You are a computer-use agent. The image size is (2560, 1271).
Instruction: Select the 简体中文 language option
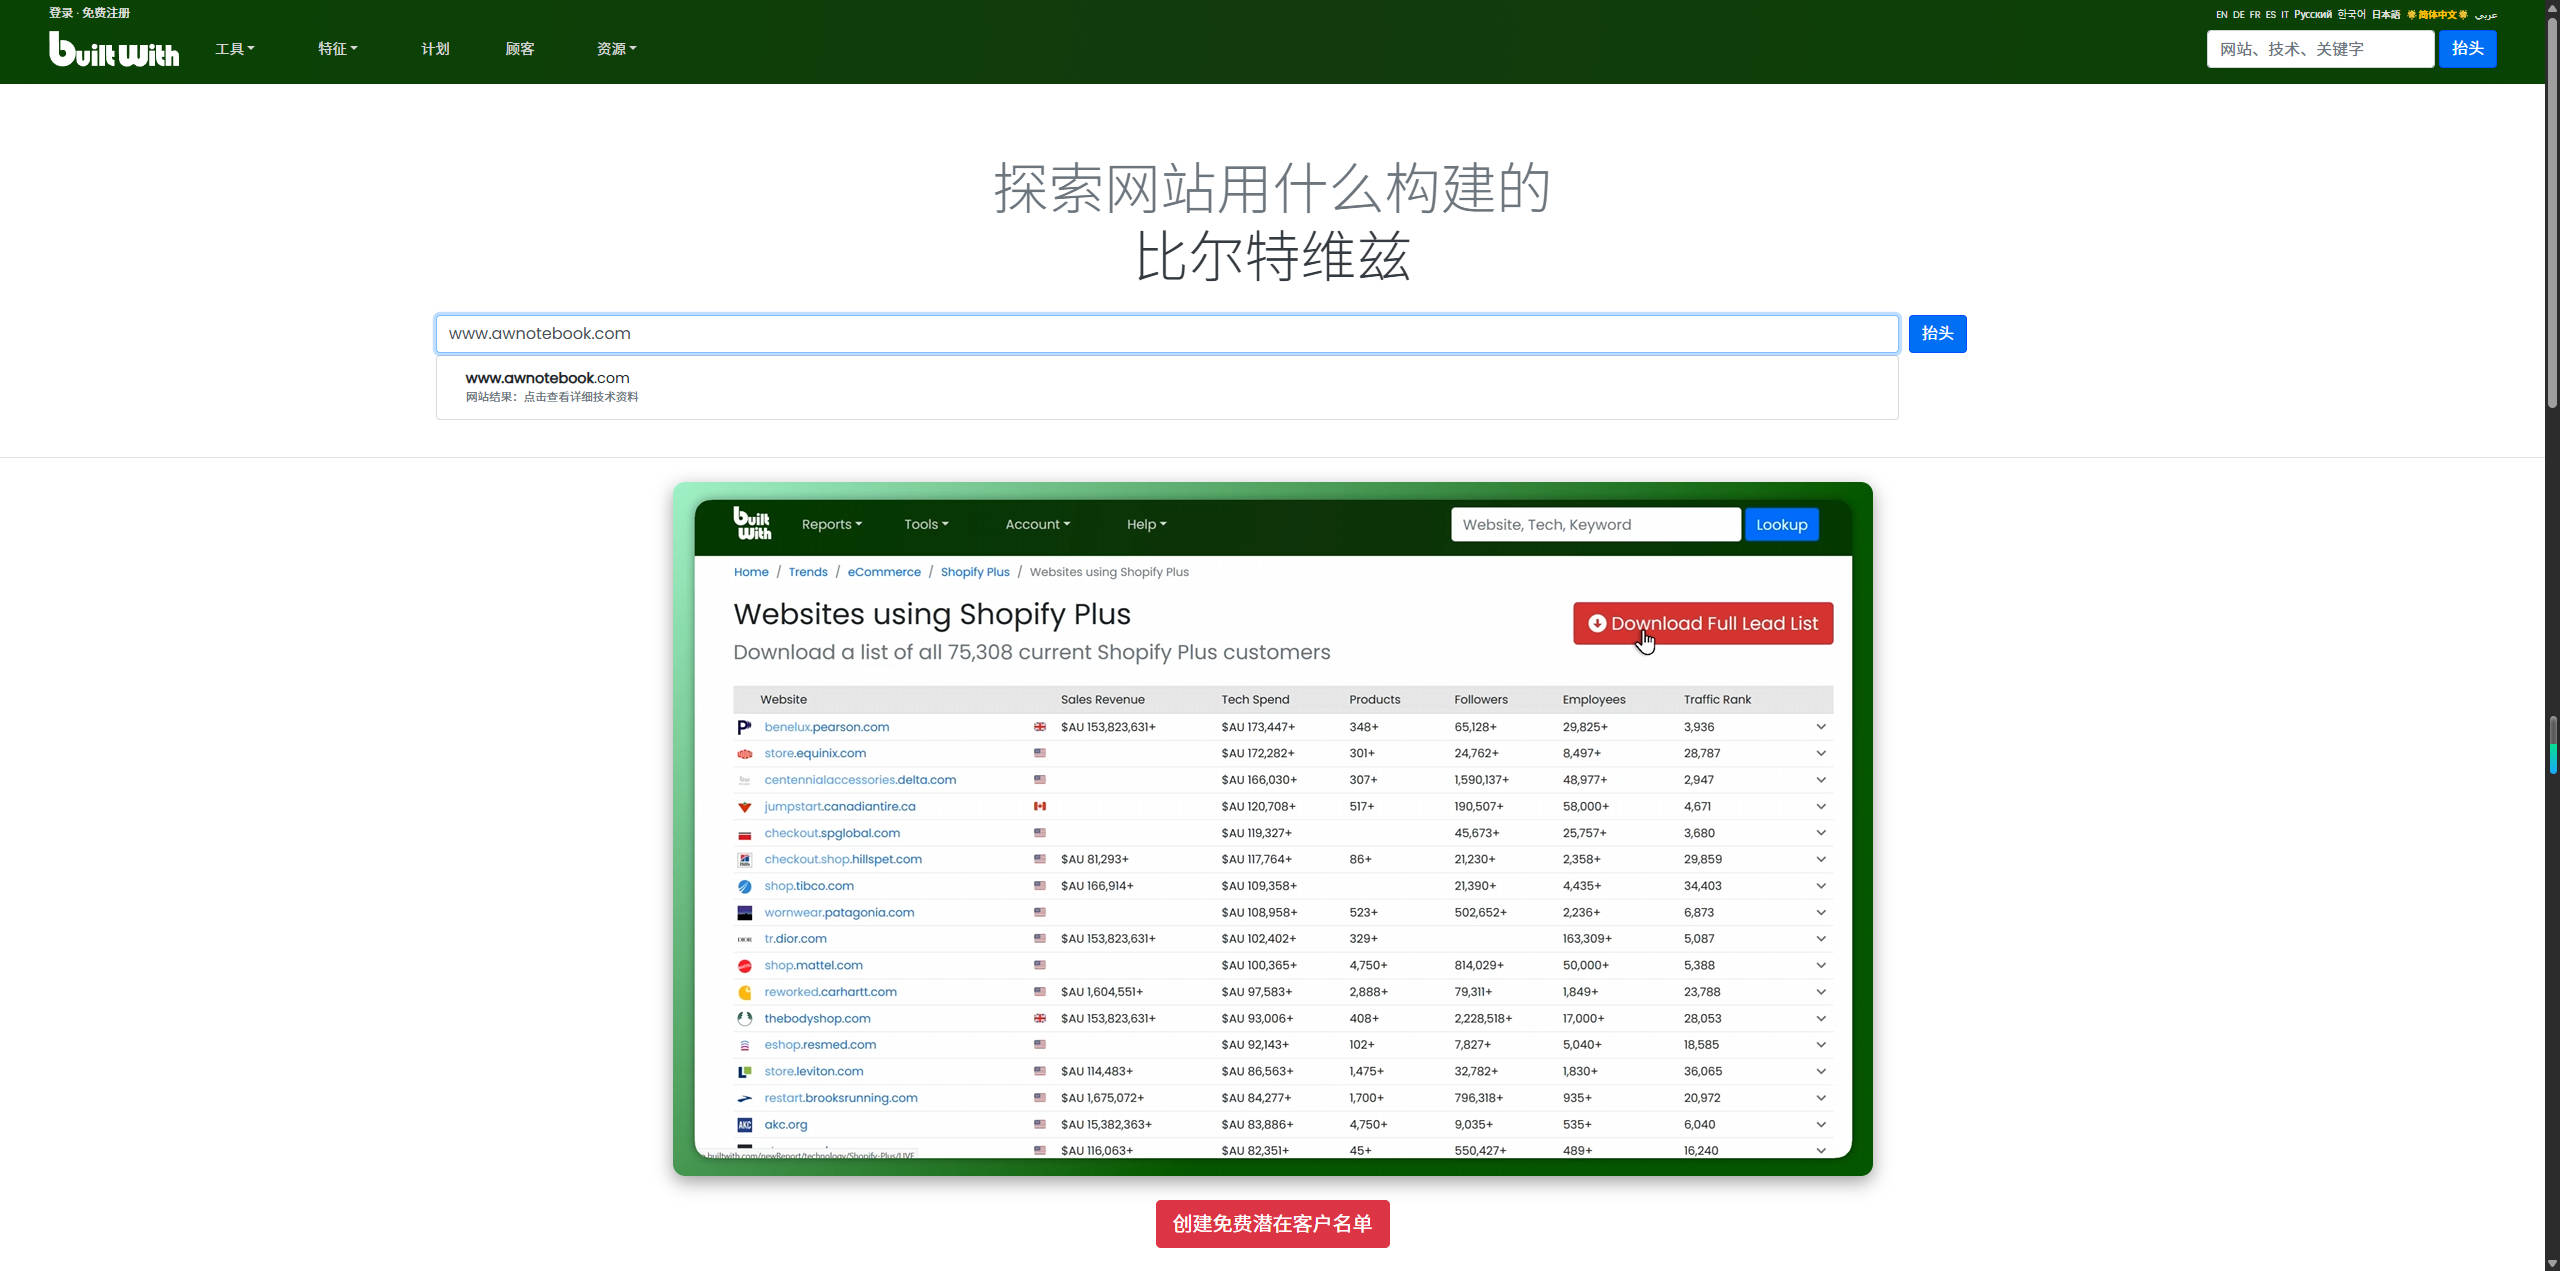[2437, 15]
